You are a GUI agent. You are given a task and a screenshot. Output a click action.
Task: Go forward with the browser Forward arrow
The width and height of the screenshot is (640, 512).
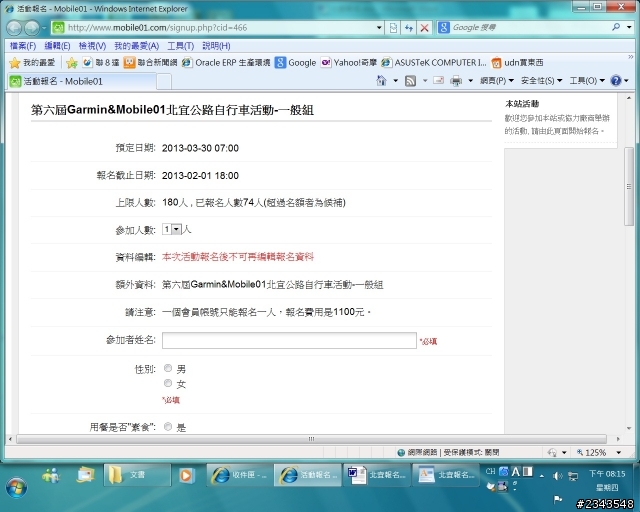click(x=31, y=28)
